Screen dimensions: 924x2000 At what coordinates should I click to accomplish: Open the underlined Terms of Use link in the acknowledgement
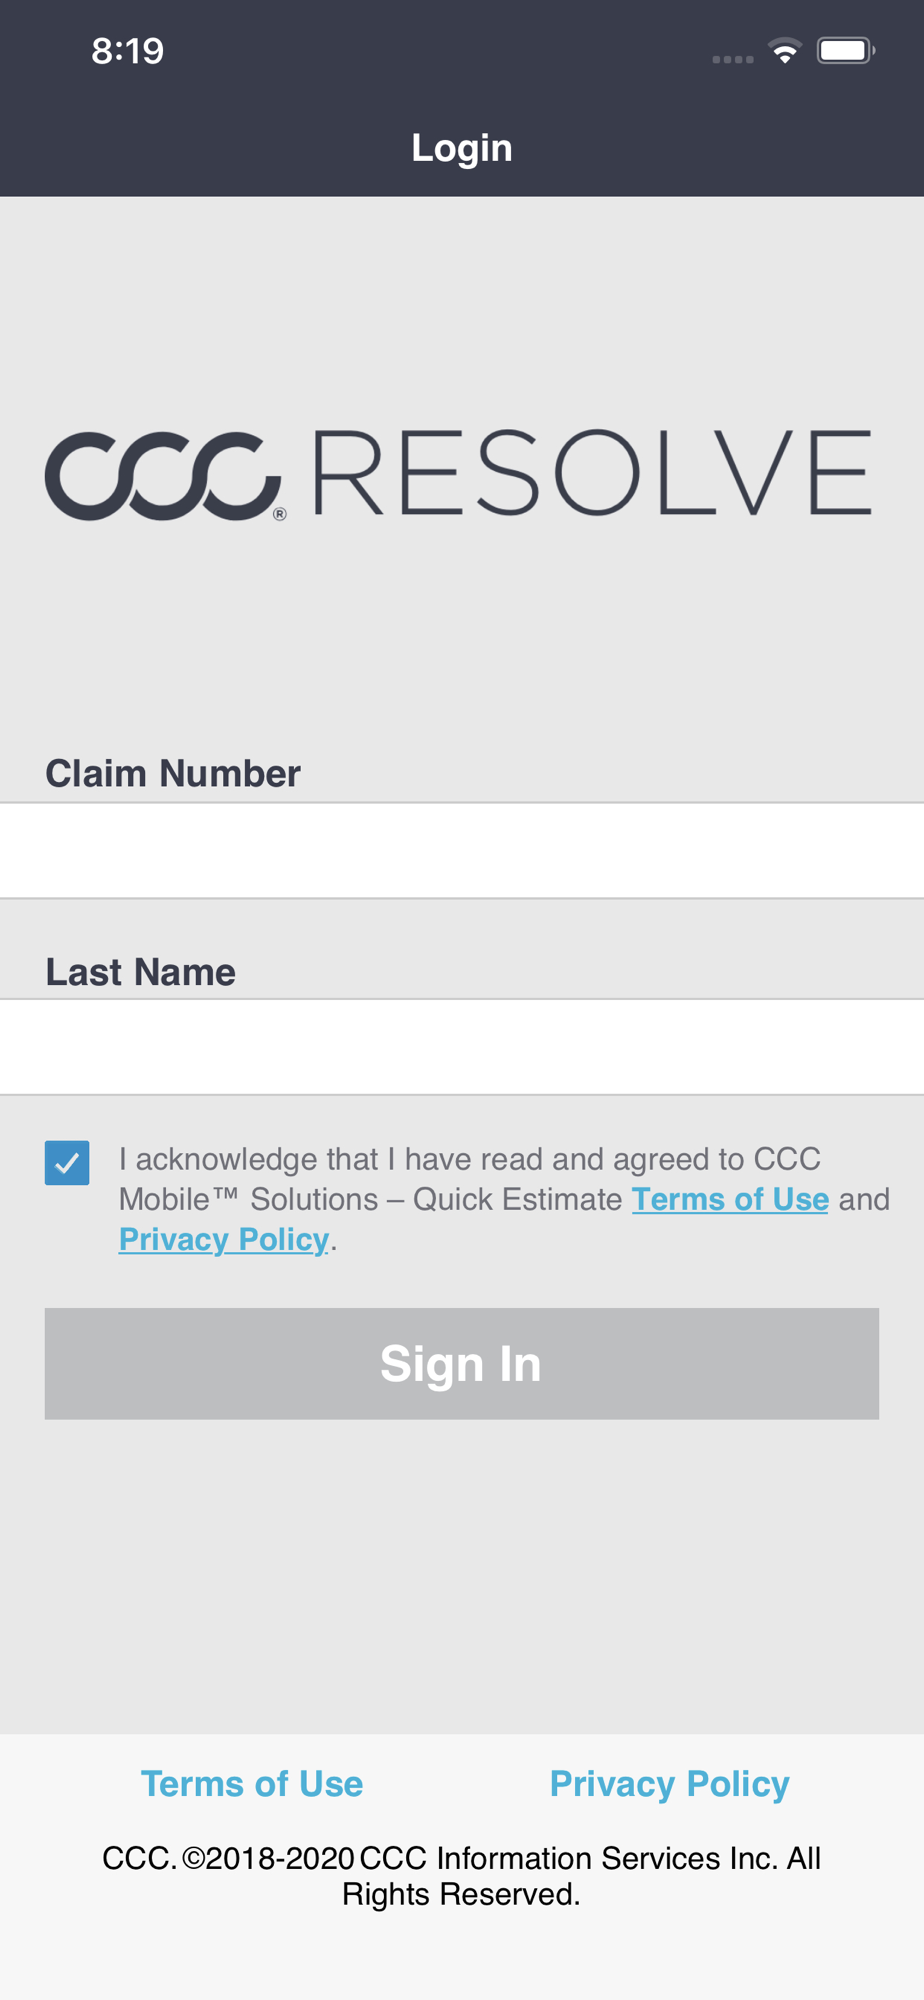[x=730, y=1199]
